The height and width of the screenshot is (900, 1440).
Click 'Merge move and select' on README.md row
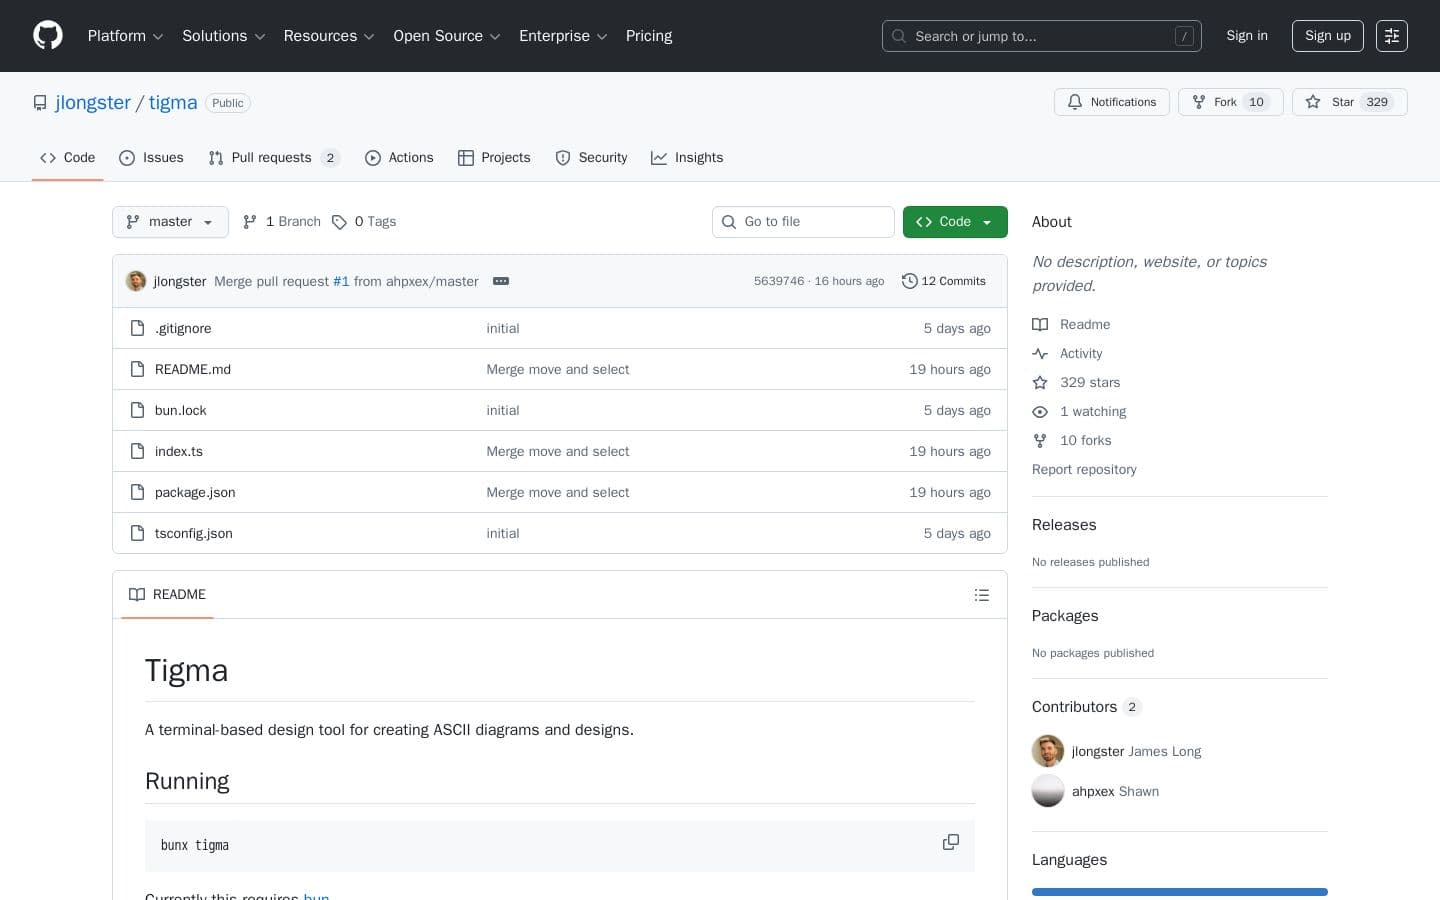[x=558, y=369]
